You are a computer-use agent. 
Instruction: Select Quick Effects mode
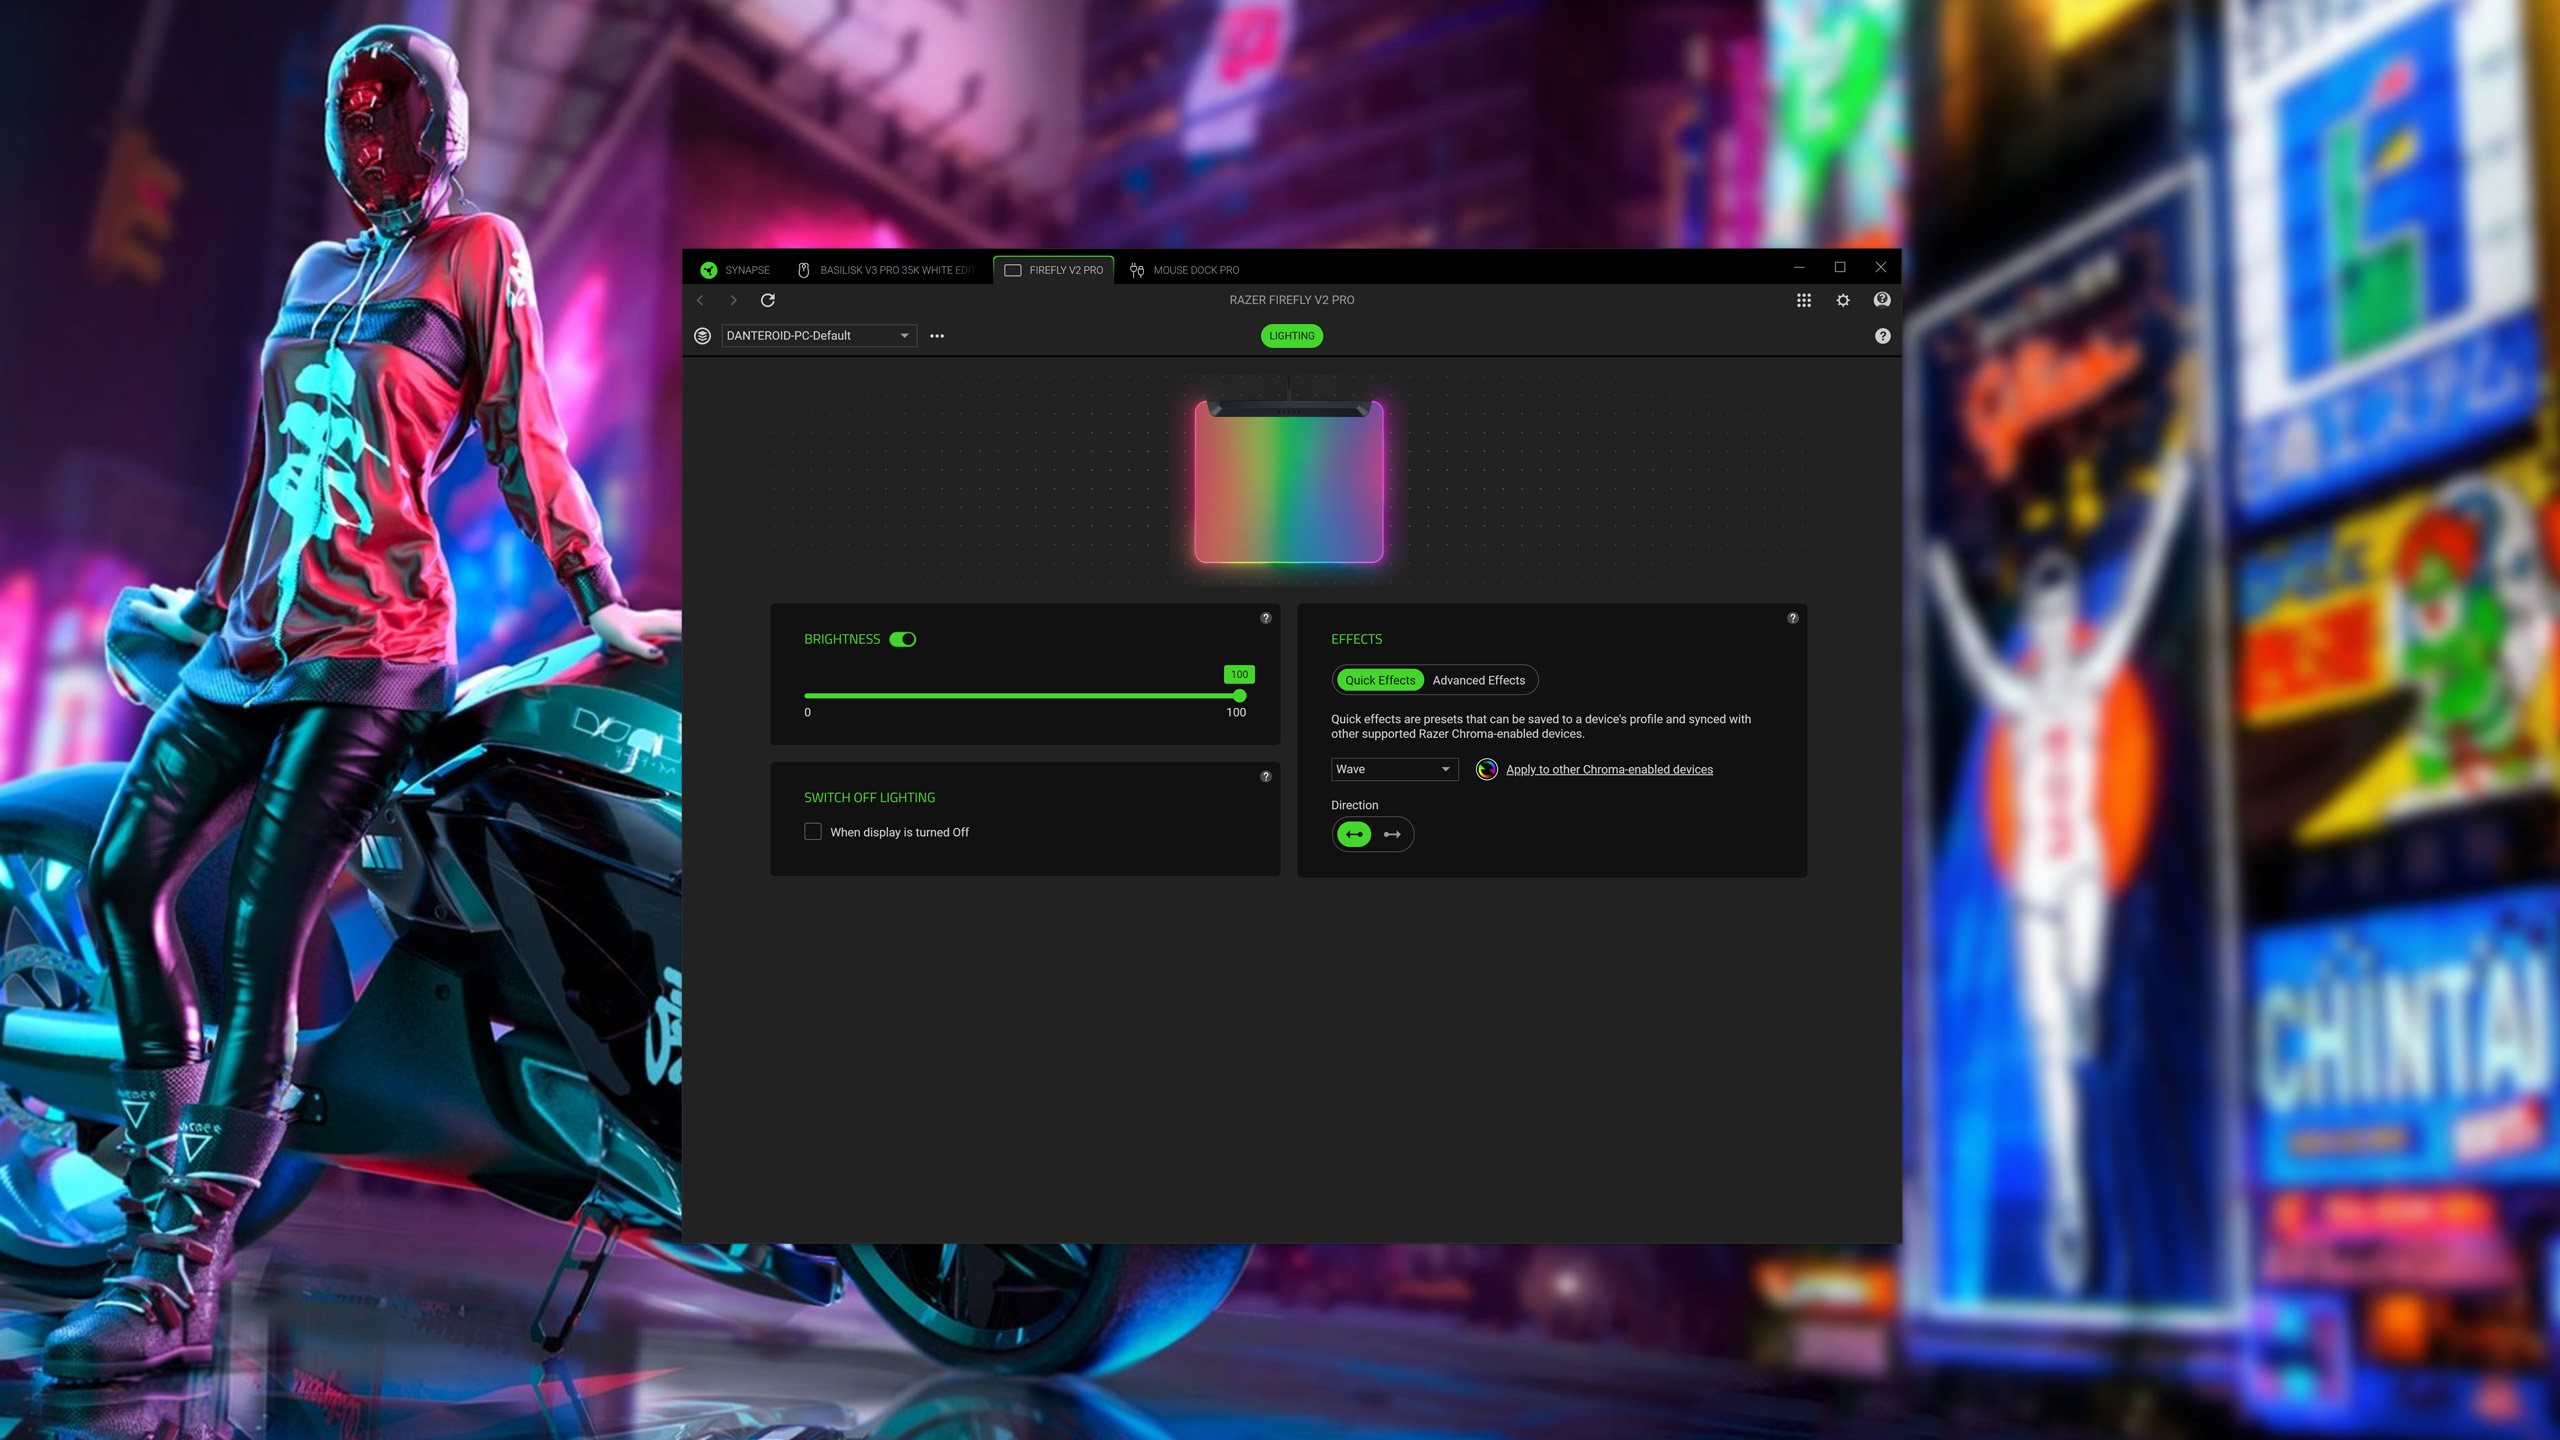tap(1379, 680)
